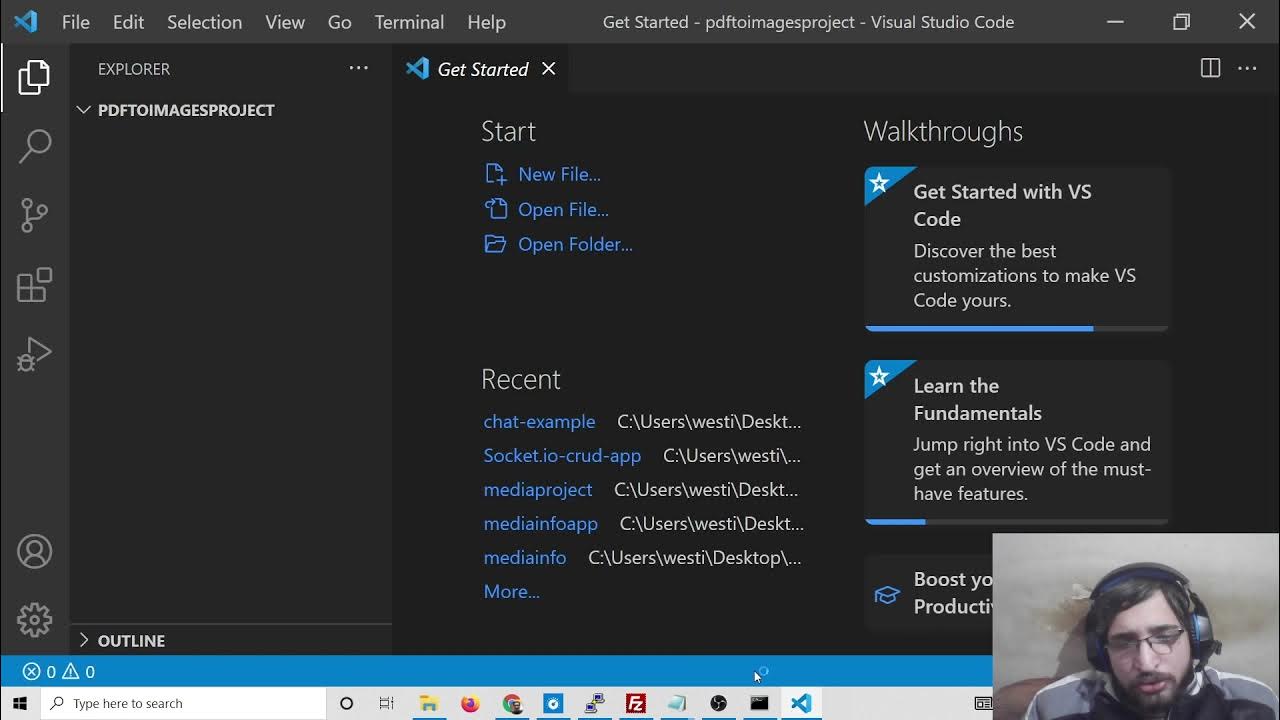Viewport: 1280px width, 720px height.
Task: Click the New File... link
Action: click(558, 174)
